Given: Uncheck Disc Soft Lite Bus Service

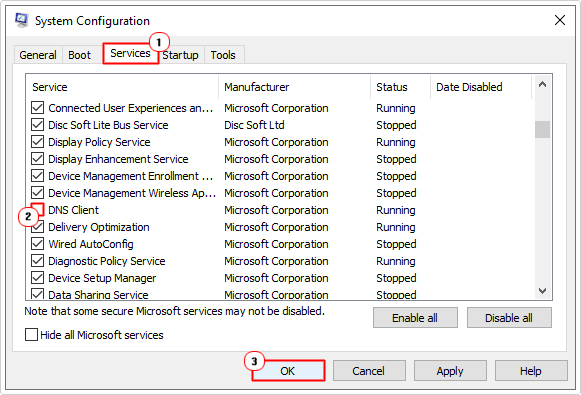Looking at the screenshot, I should pyautogui.click(x=37, y=125).
